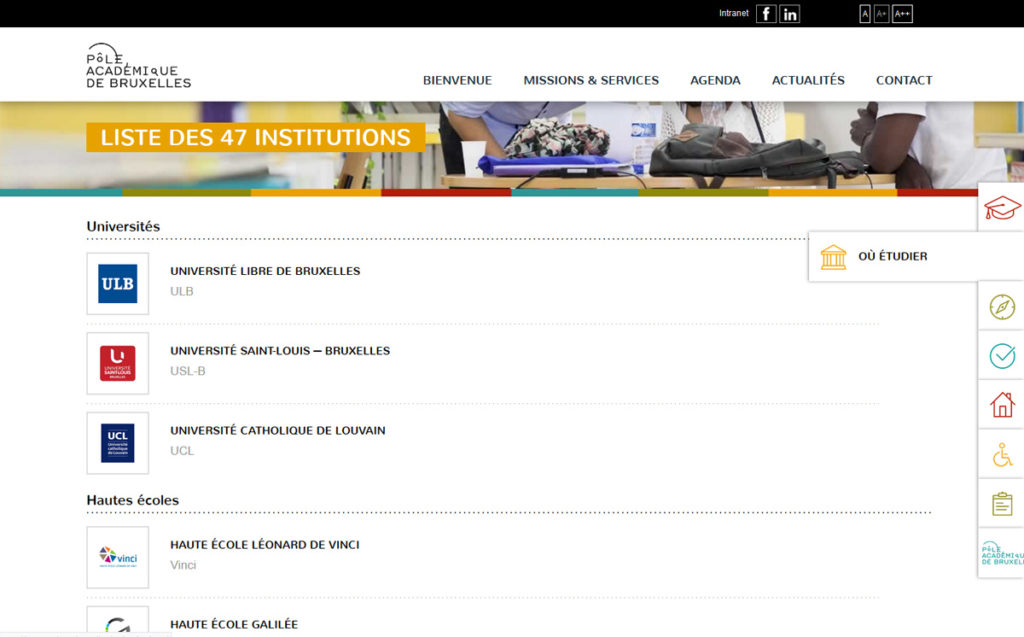Click the building icon beside Où étudier
The width and height of the screenshot is (1024, 637).
833,257
